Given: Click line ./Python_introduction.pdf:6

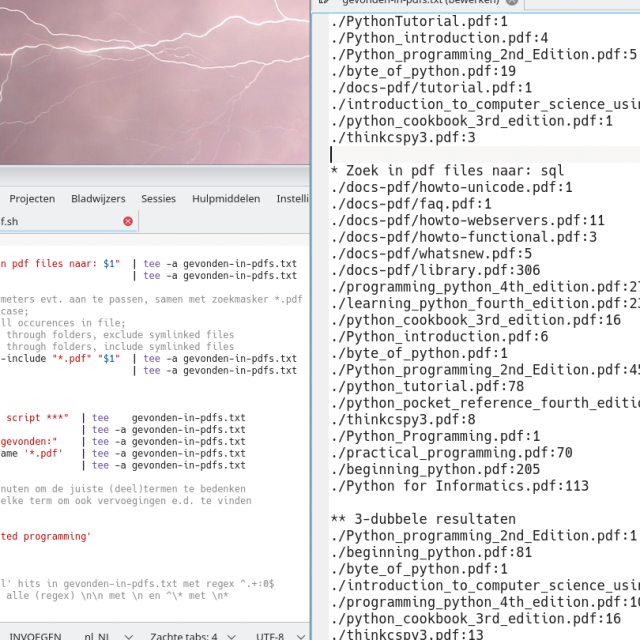Looking at the screenshot, I should click(440, 337).
